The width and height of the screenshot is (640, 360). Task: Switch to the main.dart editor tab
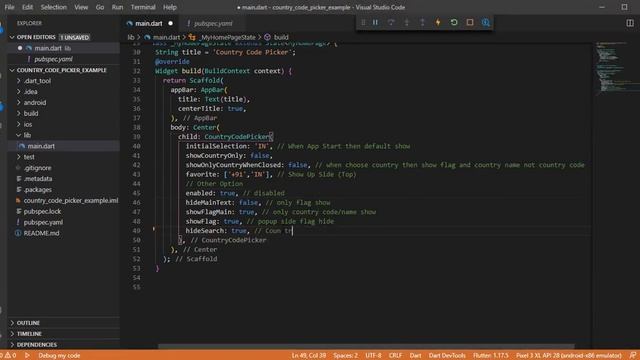click(149, 24)
